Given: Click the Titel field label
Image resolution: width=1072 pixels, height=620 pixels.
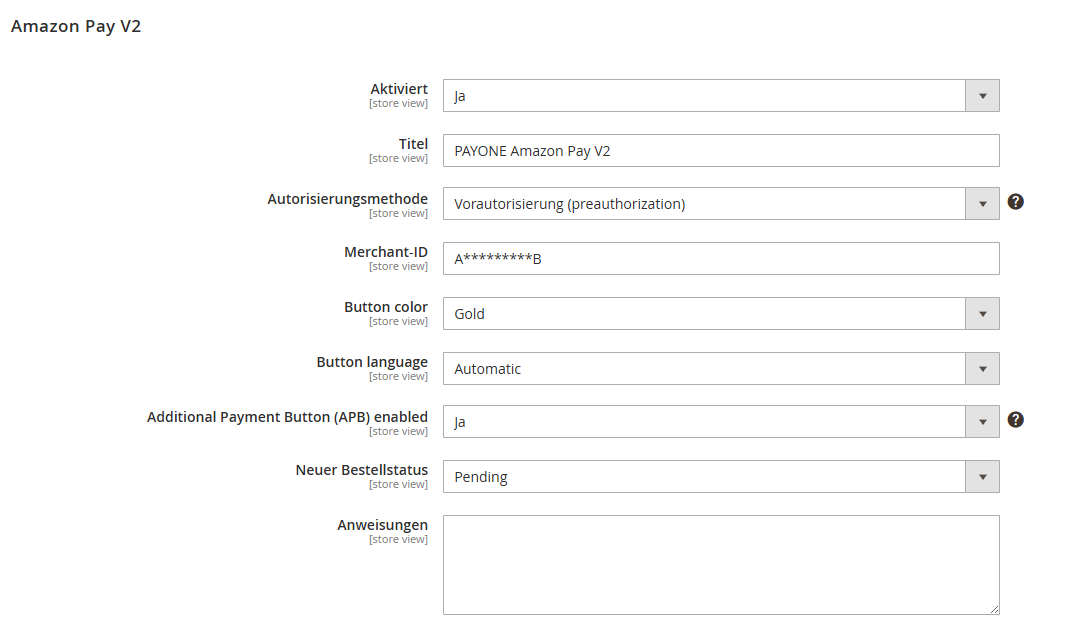Looking at the screenshot, I should pyautogui.click(x=413, y=144).
